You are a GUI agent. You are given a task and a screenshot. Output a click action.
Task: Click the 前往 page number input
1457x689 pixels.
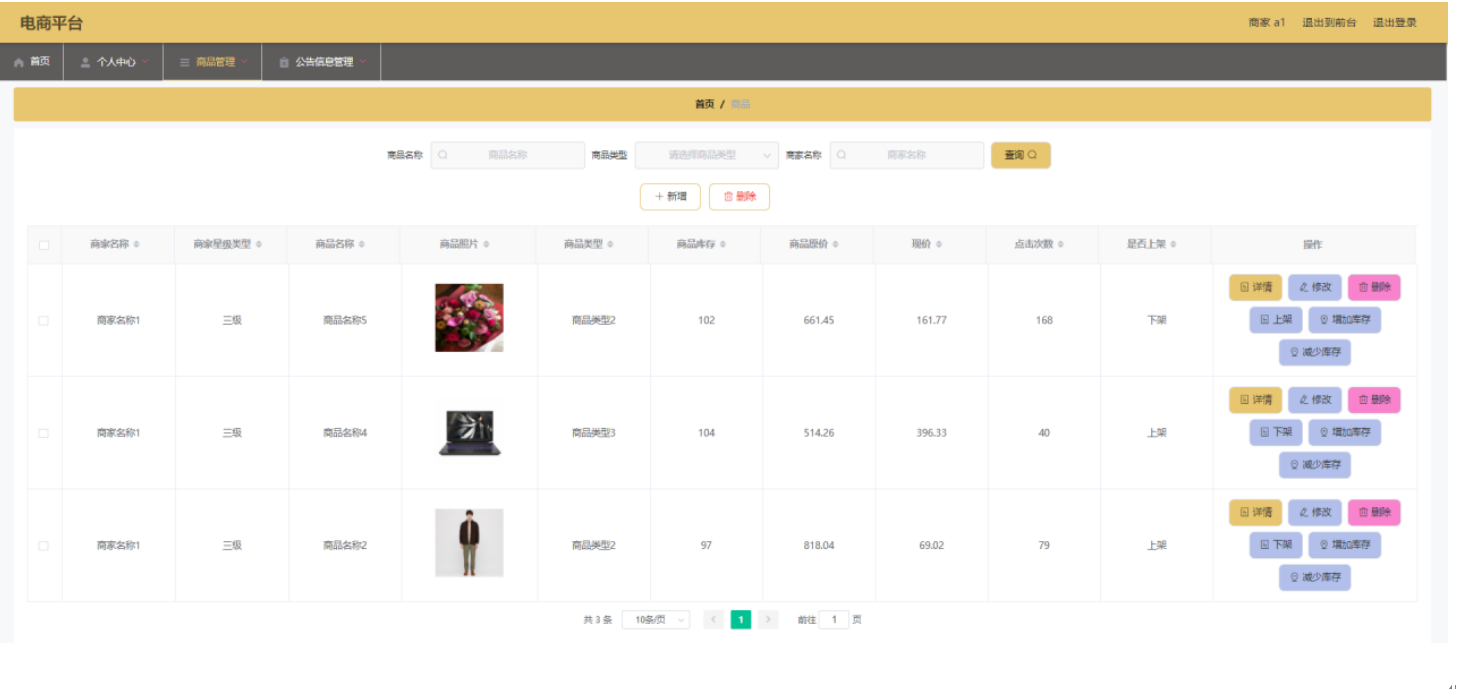[x=834, y=620]
